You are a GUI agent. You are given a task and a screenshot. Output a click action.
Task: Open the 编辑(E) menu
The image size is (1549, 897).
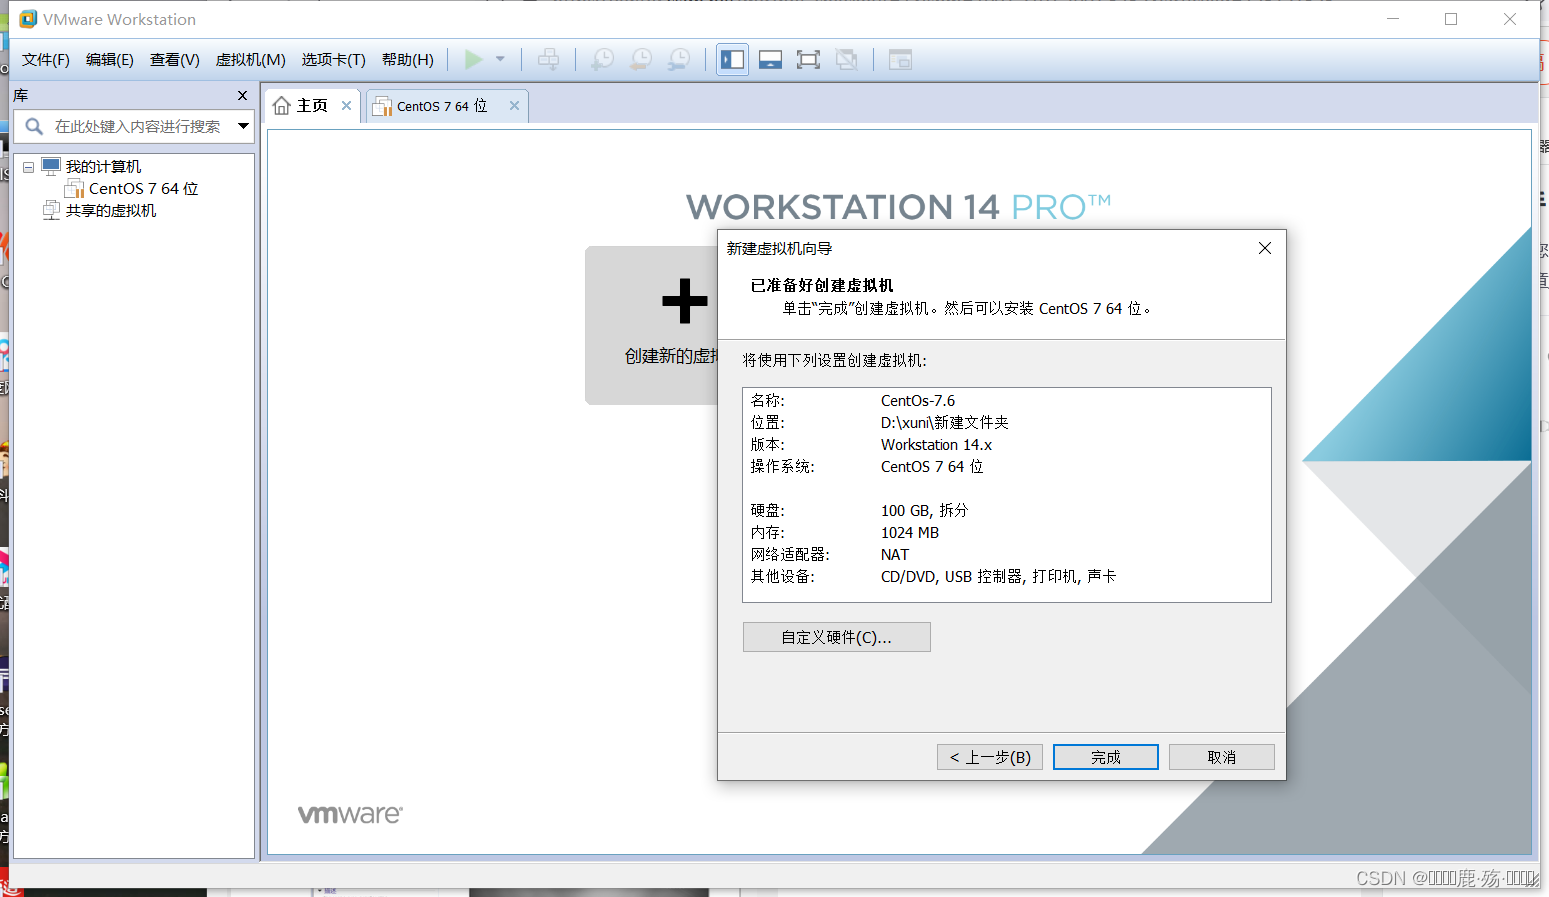click(110, 60)
